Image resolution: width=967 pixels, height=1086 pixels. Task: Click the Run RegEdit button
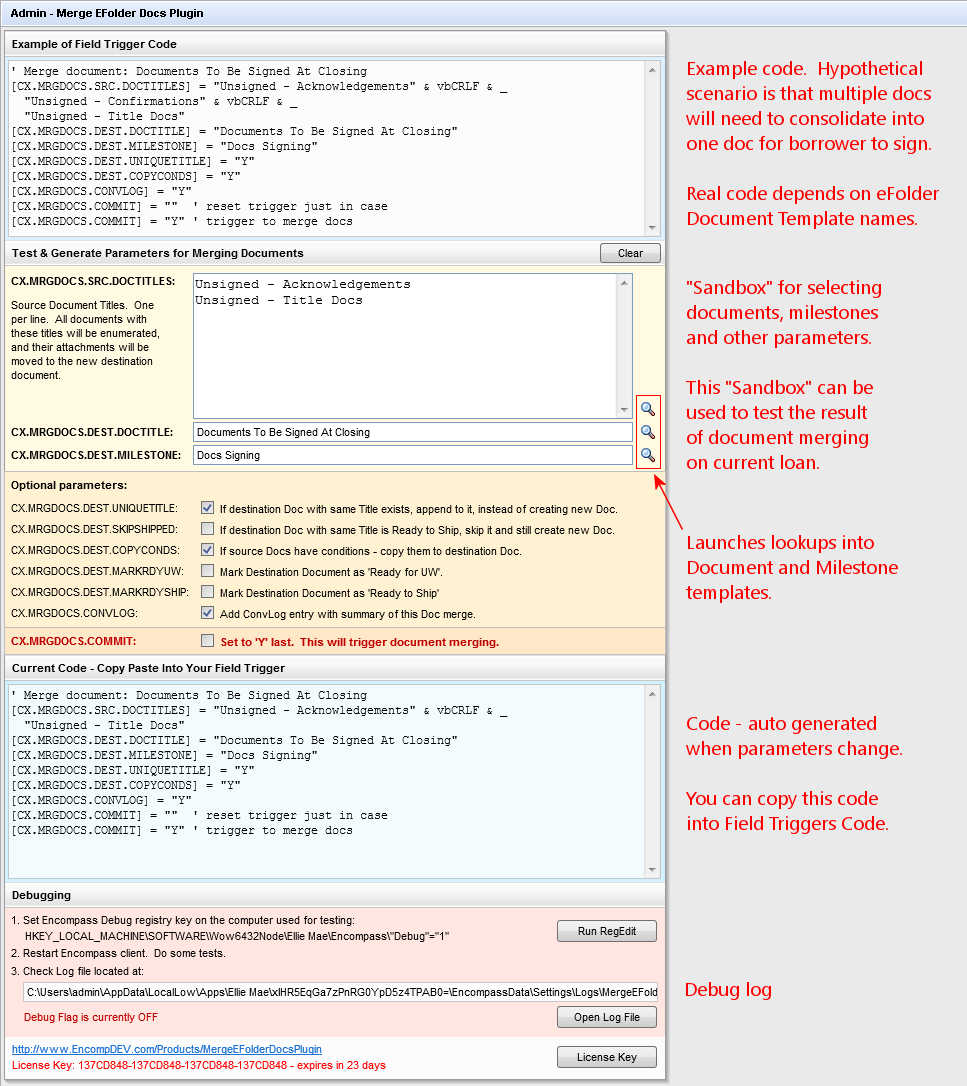pos(607,932)
